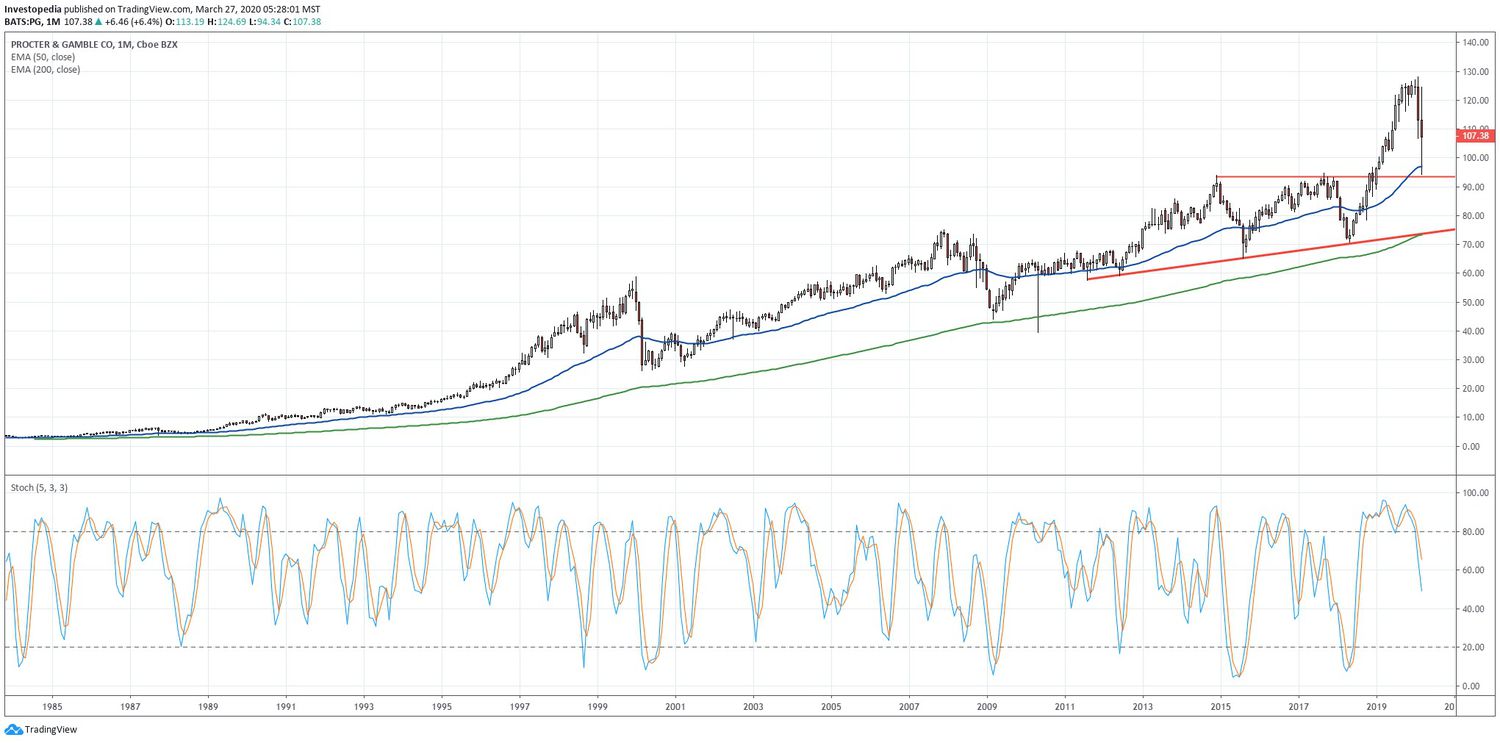The height and width of the screenshot is (743, 1500).
Task: Select the PROCTER & GAMBLE CO chart title
Action: 94,45
